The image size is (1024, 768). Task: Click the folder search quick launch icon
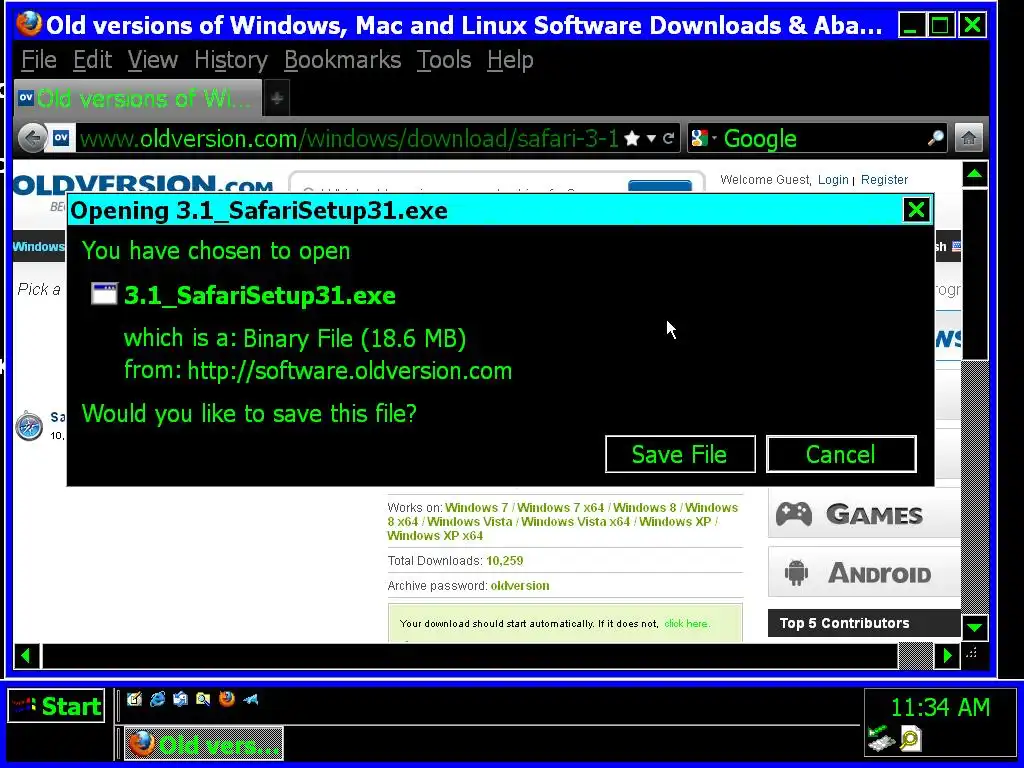click(x=203, y=699)
